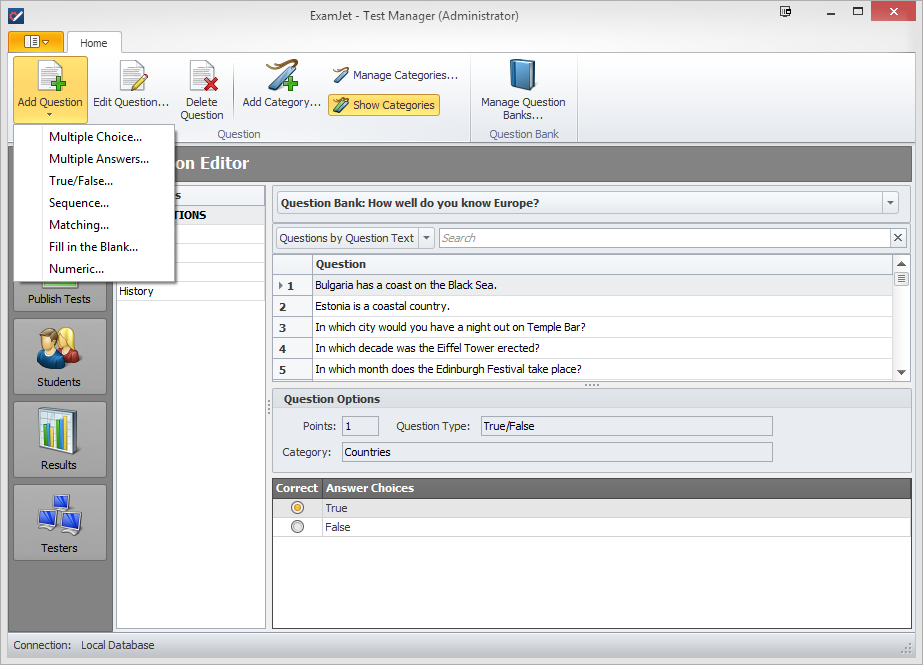The image size is (923, 665).
Task: Choose True/False from the menu
Action: (x=83, y=180)
